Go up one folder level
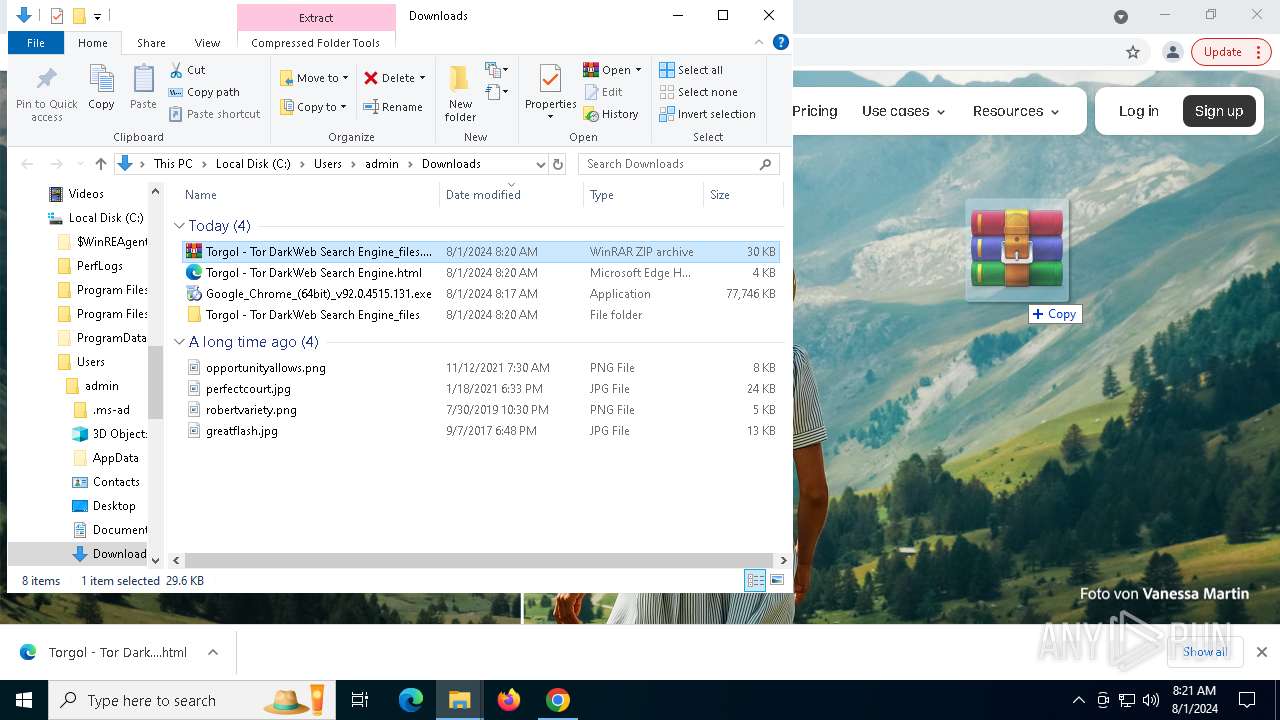1280x720 pixels. [x=100, y=164]
